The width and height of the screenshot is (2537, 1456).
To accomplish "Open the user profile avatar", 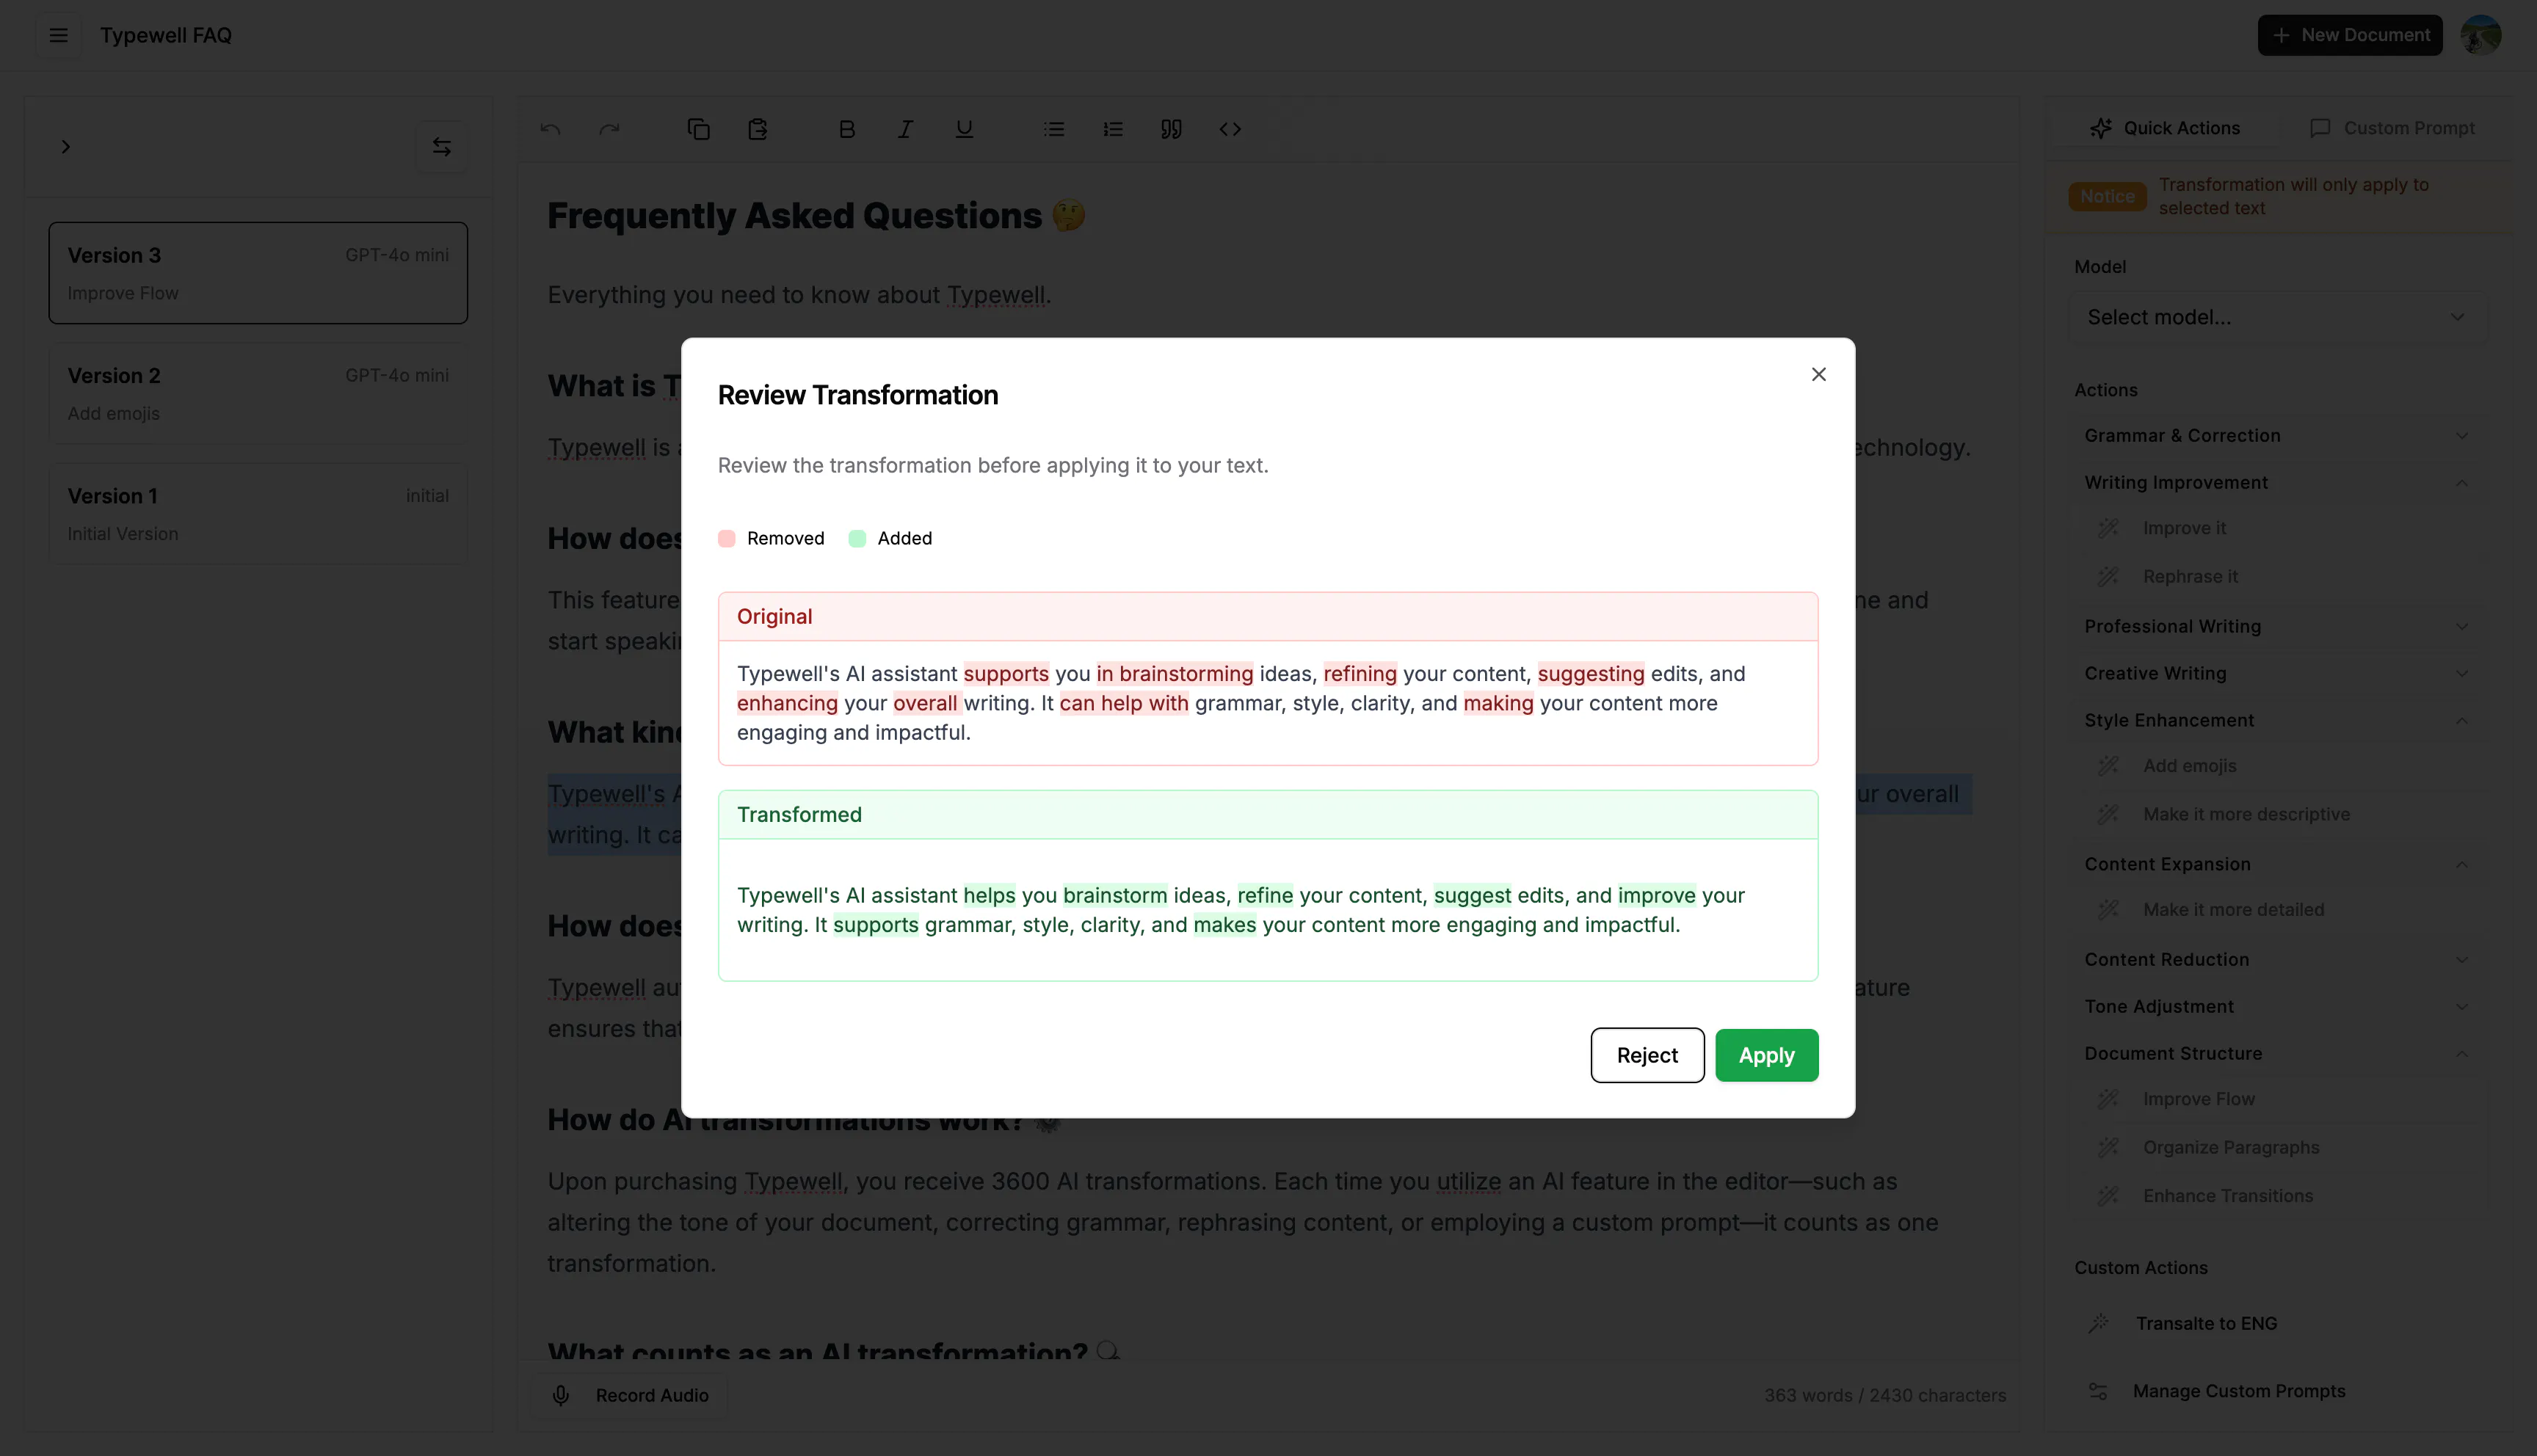I will 2480,35.
